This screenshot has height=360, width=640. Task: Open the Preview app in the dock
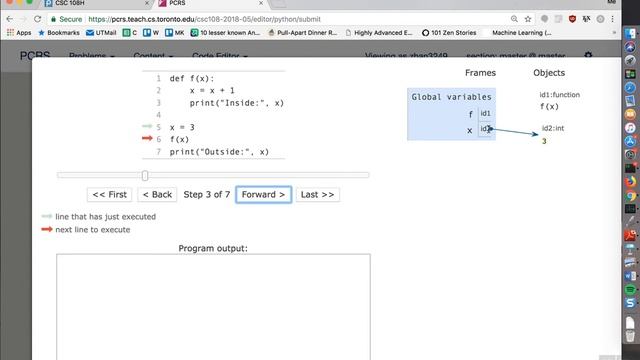(630, 101)
